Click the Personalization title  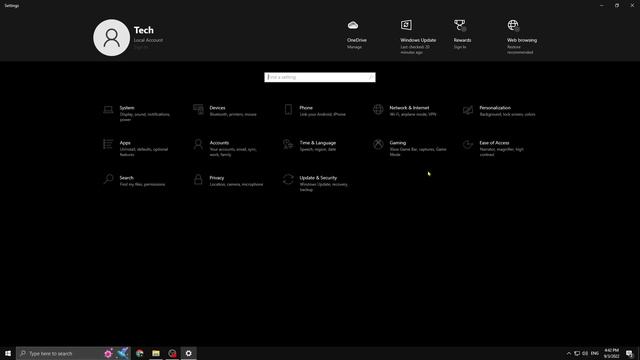point(495,108)
